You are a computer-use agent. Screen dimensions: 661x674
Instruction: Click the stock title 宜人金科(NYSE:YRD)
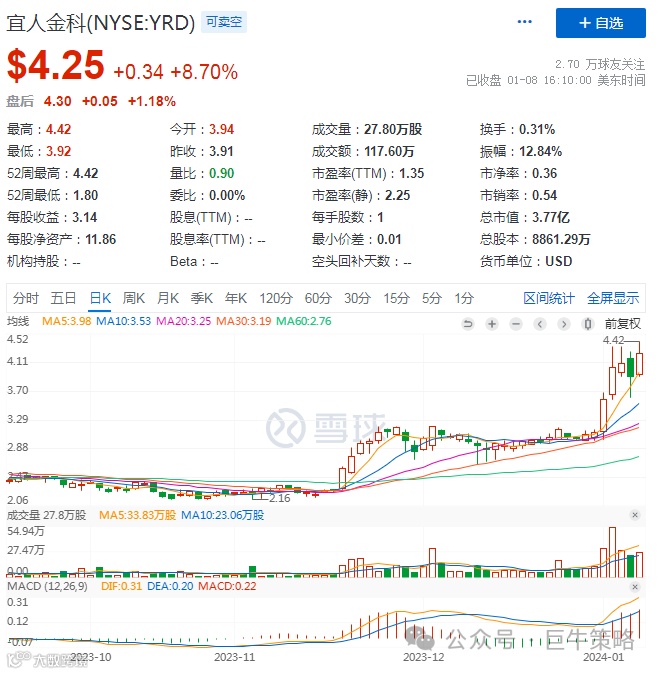pyautogui.click(x=101, y=23)
